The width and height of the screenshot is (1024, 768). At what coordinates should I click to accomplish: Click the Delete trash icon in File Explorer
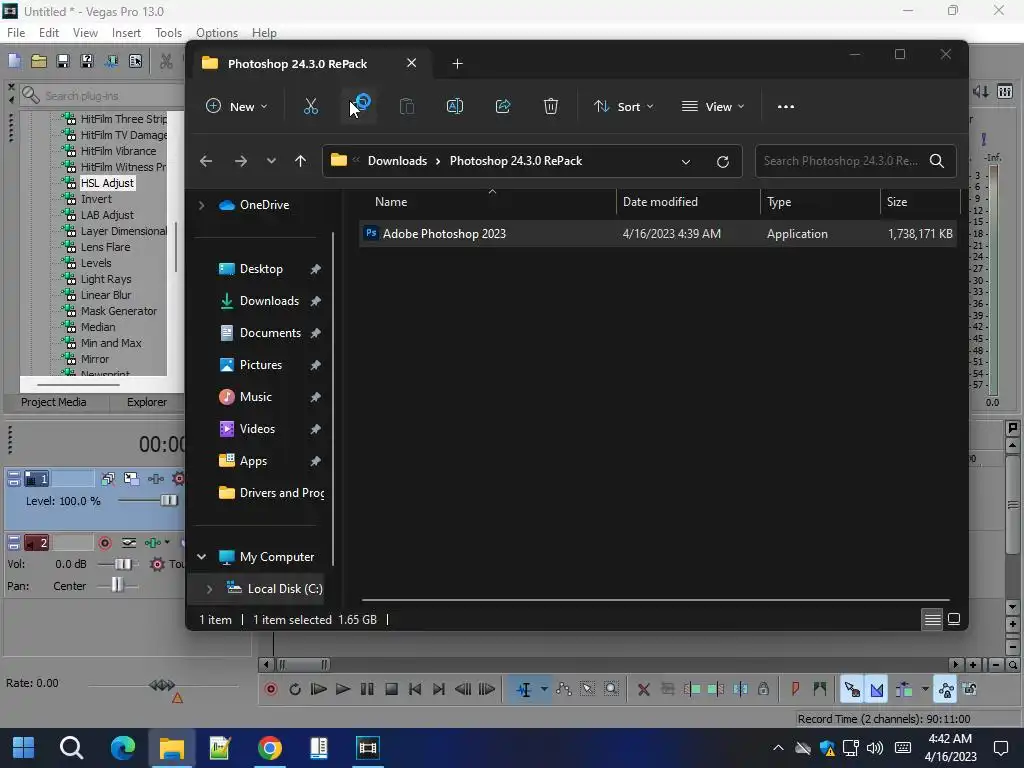coord(551,106)
